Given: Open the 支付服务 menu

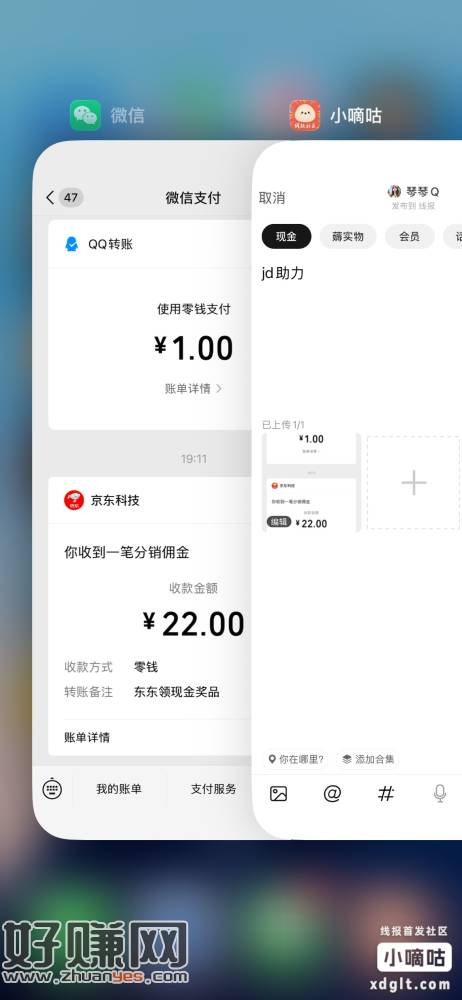Looking at the screenshot, I should pos(213,789).
